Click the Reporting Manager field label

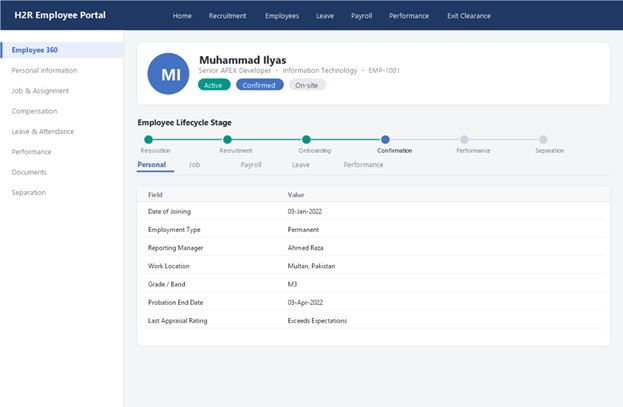pos(176,248)
